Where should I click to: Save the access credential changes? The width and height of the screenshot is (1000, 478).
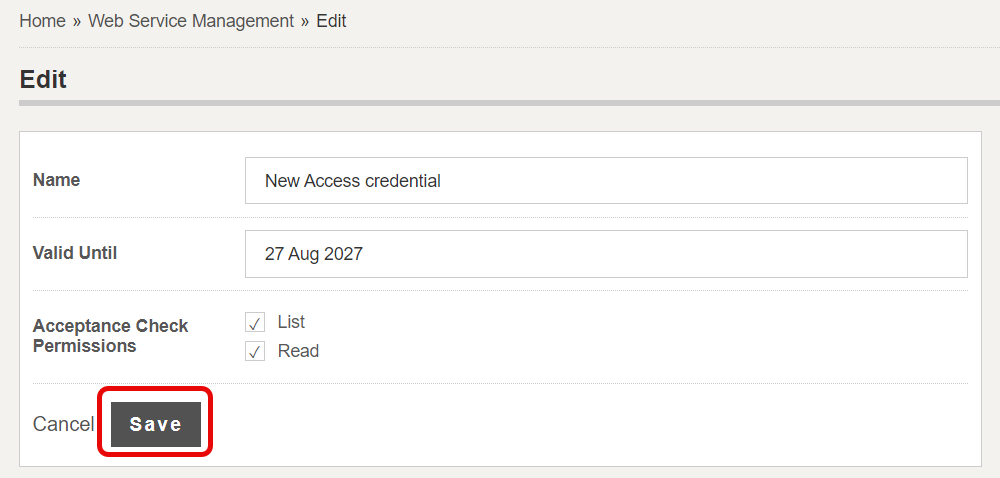pyautogui.click(x=156, y=424)
